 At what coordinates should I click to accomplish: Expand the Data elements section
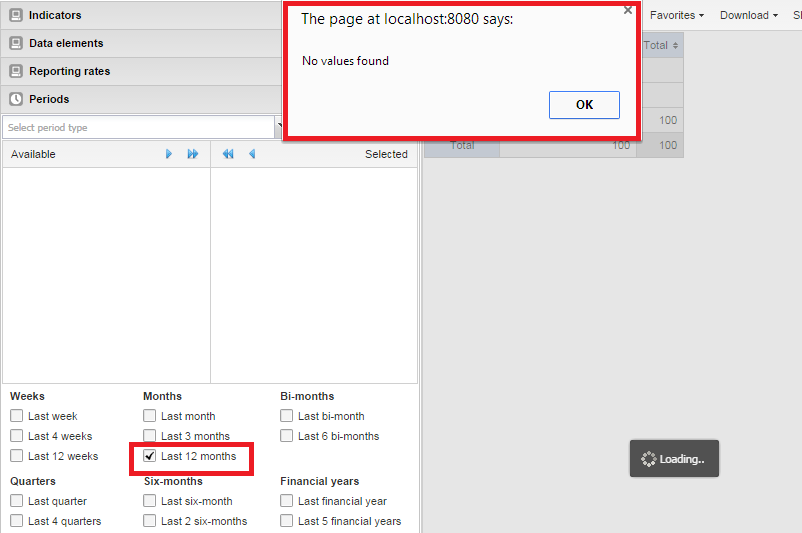click(141, 43)
